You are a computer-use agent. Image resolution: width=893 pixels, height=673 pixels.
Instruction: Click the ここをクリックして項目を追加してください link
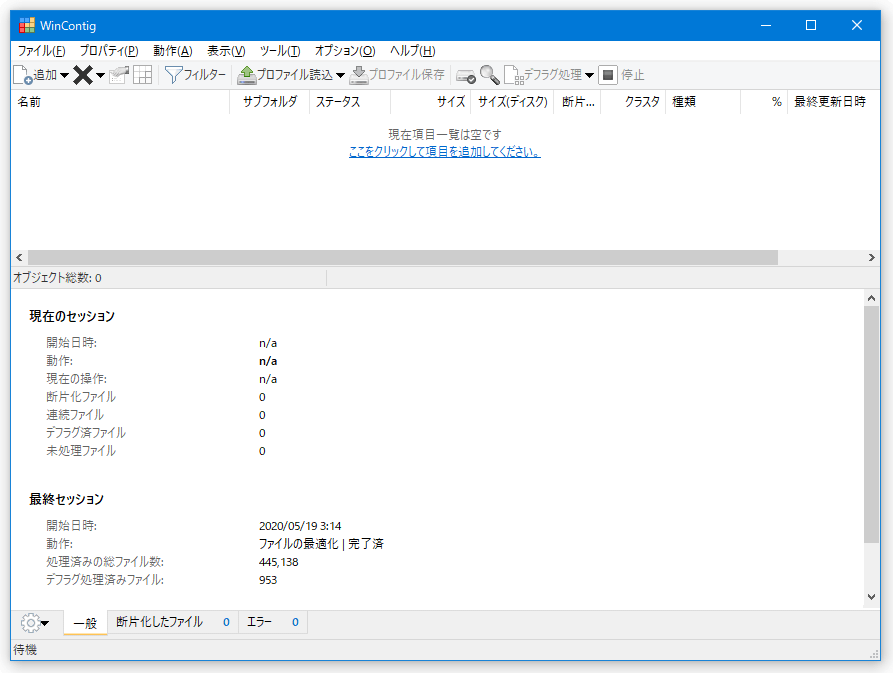(444, 151)
